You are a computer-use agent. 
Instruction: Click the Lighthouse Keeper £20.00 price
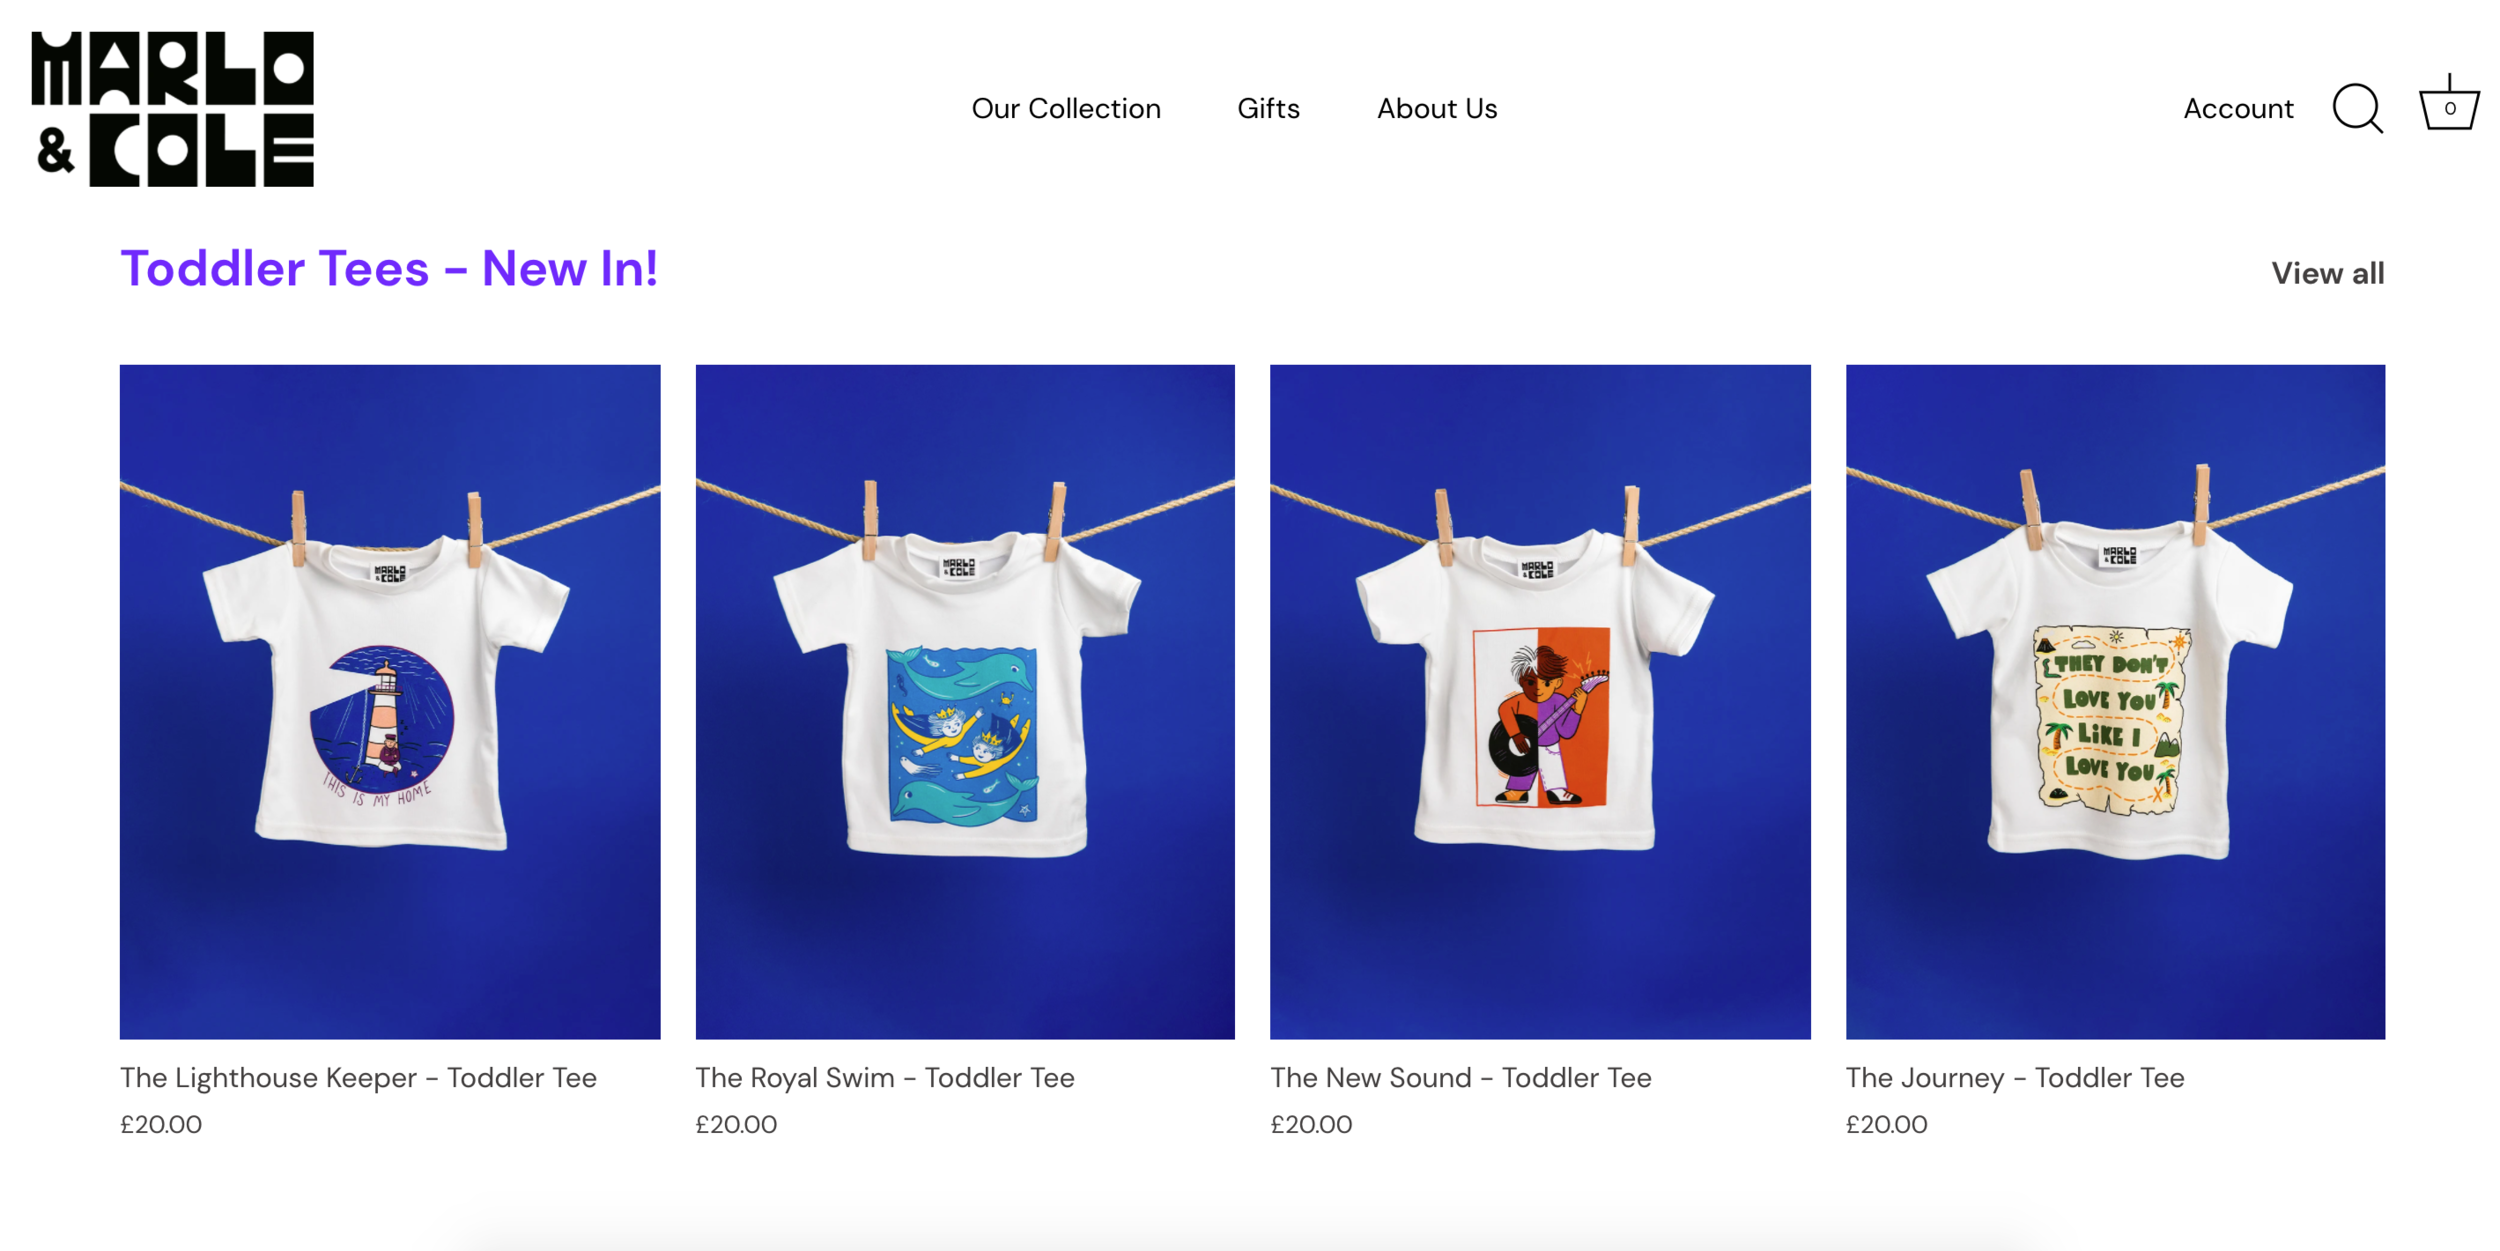click(161, 1124)
